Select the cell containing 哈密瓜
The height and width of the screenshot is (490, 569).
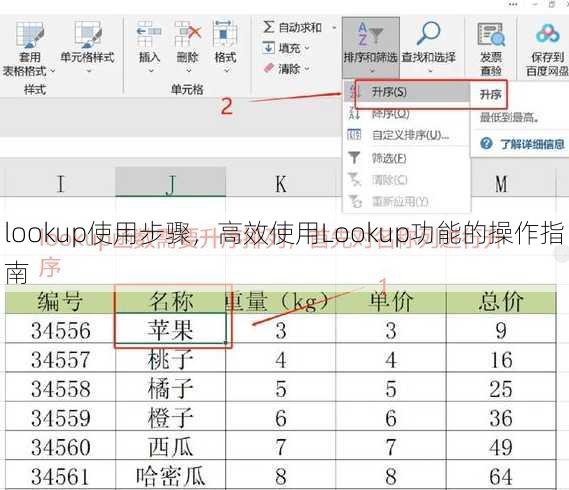[171, 475]
